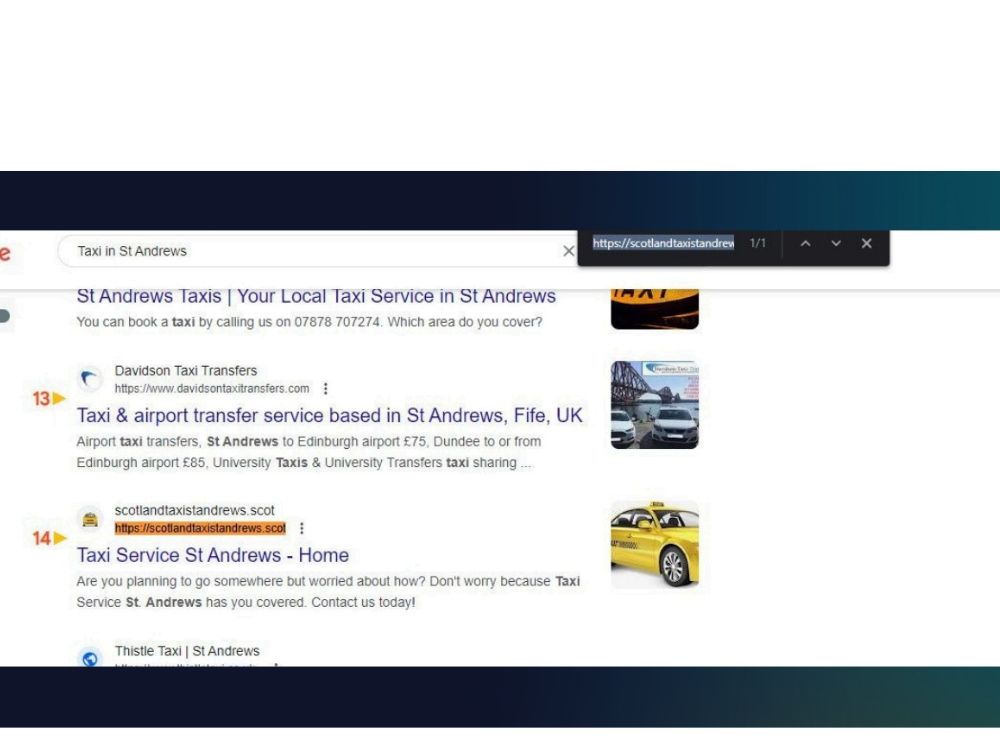Click the '1/1' match counter

point(758,243)
